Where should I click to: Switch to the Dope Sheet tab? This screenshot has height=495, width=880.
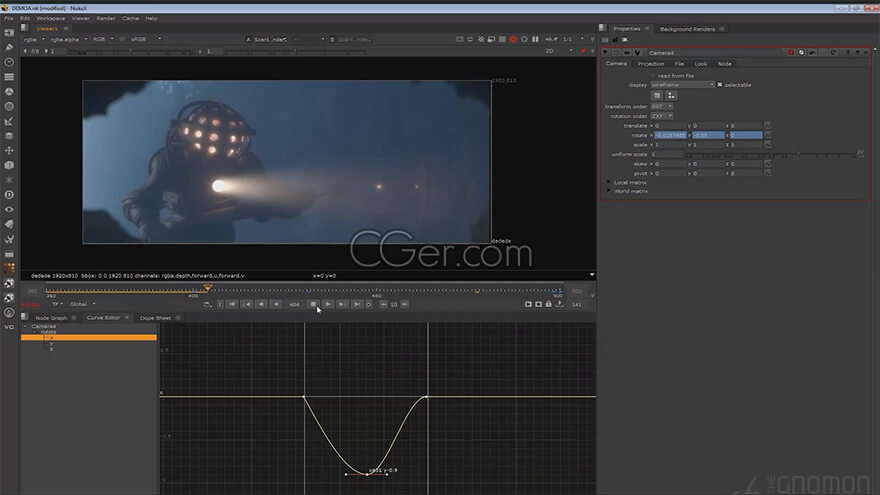tap(155, 318)
